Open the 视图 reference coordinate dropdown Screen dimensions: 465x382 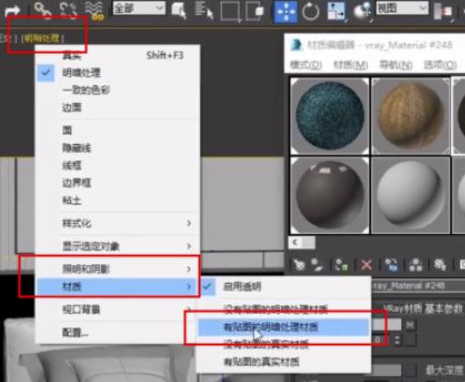pyautogui.click(x=402, y=8)
